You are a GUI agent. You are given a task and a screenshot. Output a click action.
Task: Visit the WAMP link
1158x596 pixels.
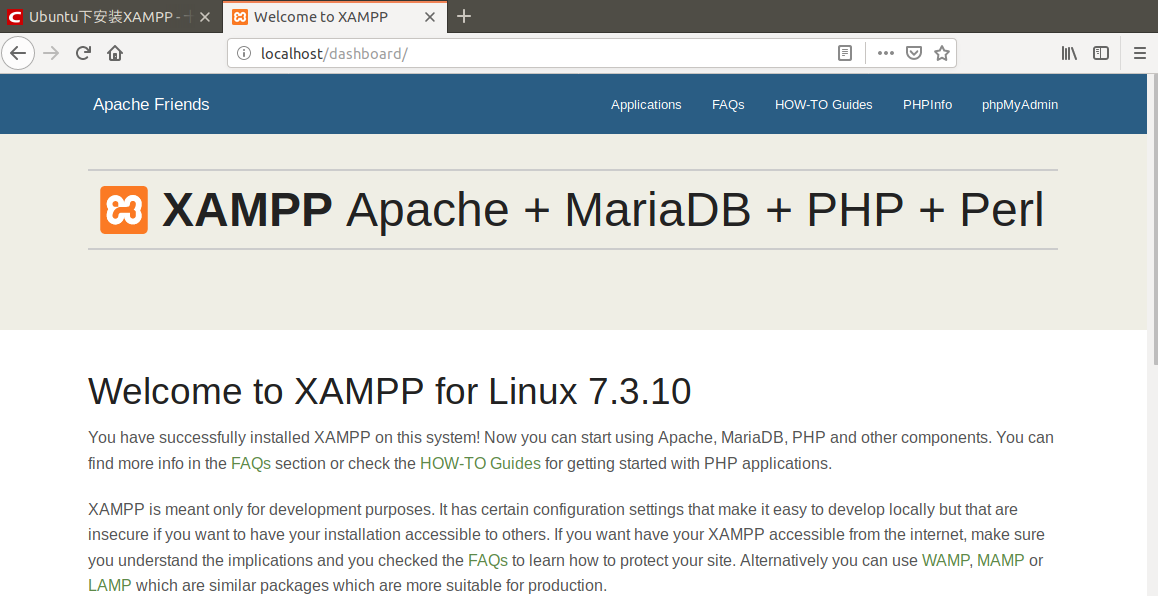[x=945, y=561]
